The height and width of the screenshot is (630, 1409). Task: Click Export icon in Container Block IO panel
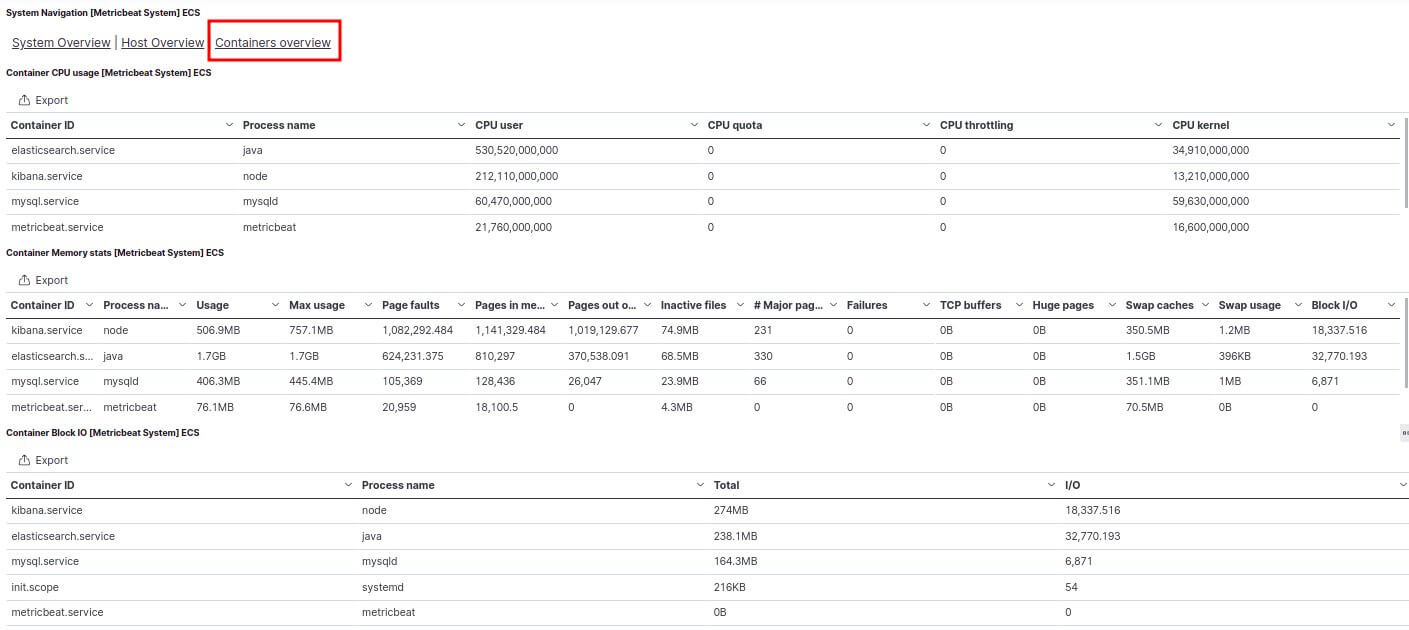[25, 460]
